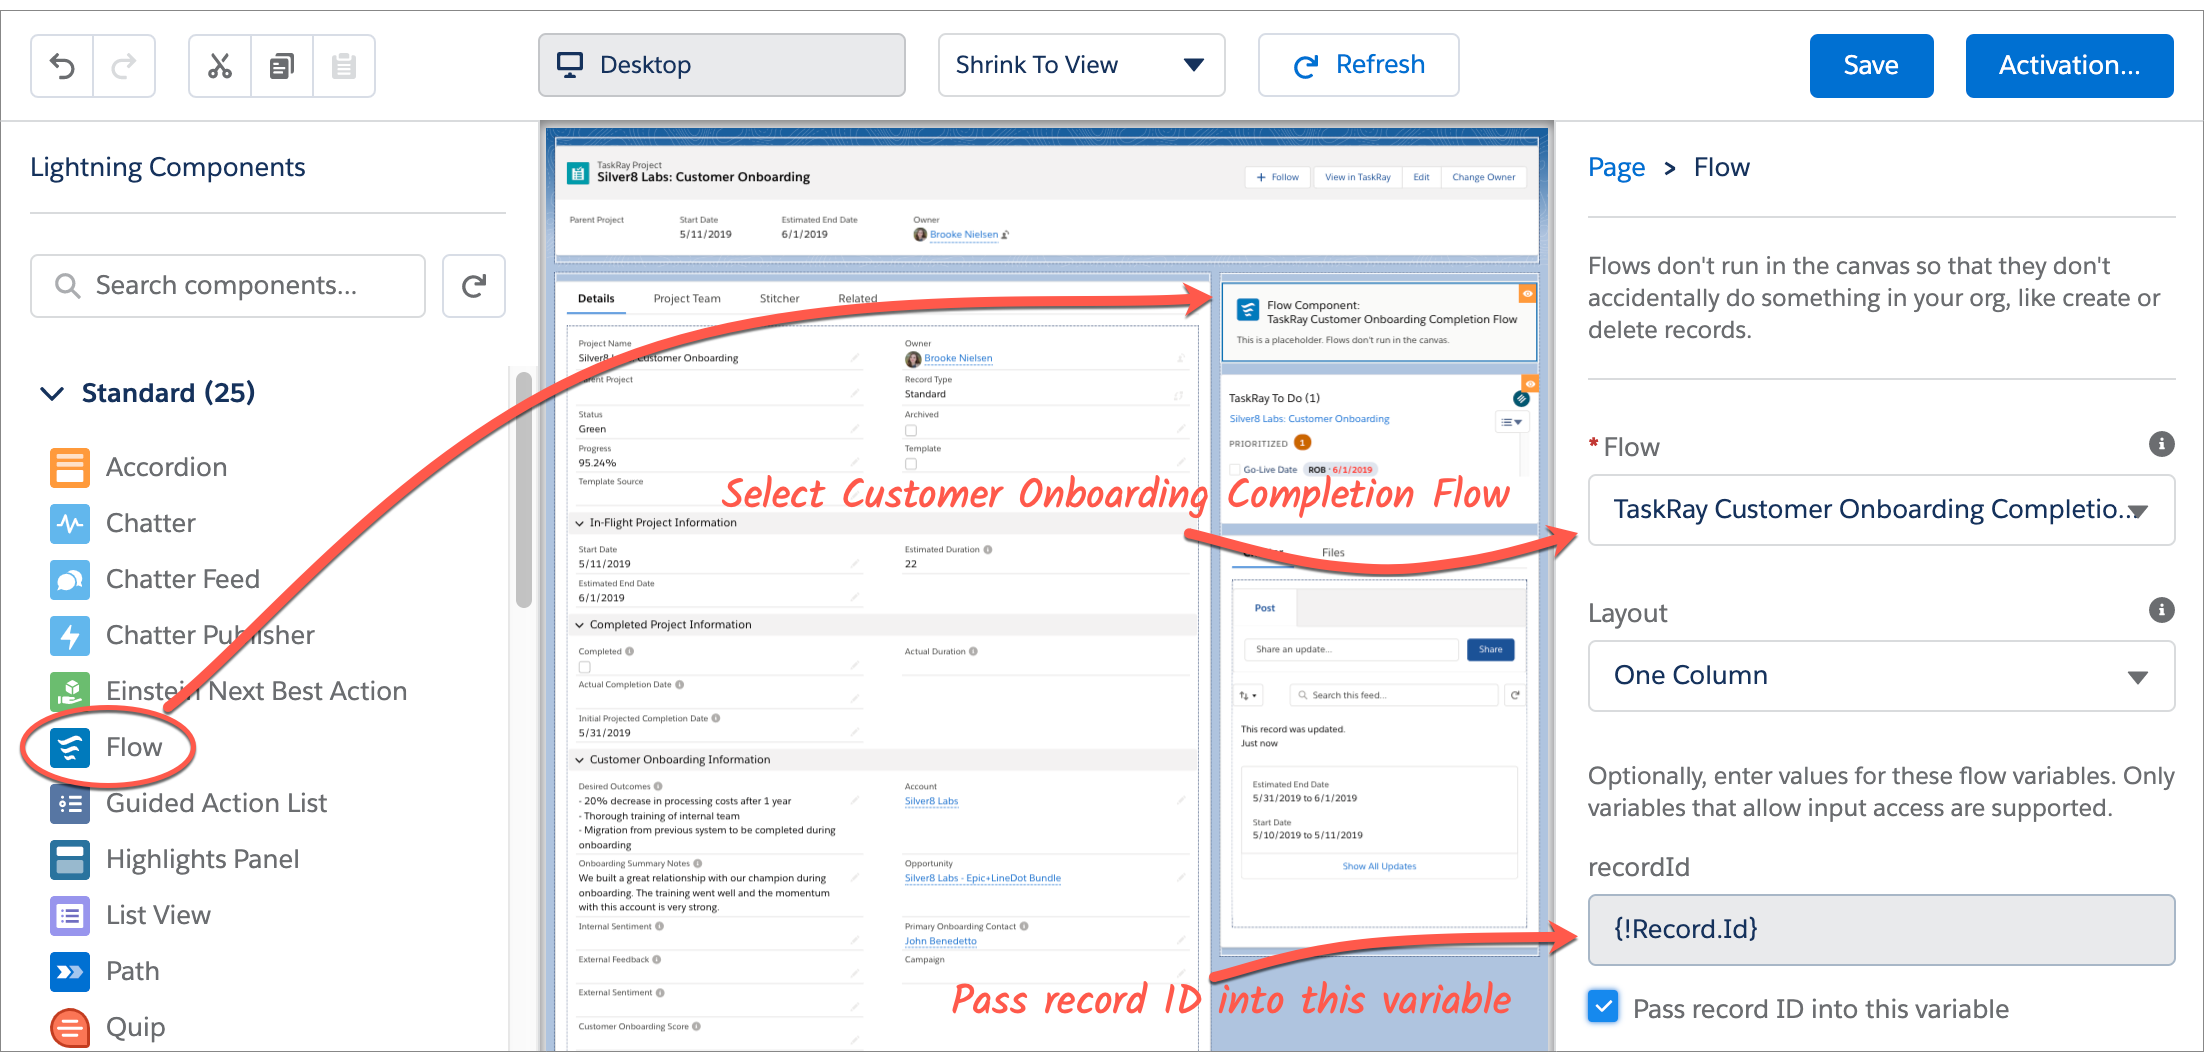The height and width of the screenshot is (1062, 2204).
Task: Open the Activation dialog
Action: [2069, 66]
